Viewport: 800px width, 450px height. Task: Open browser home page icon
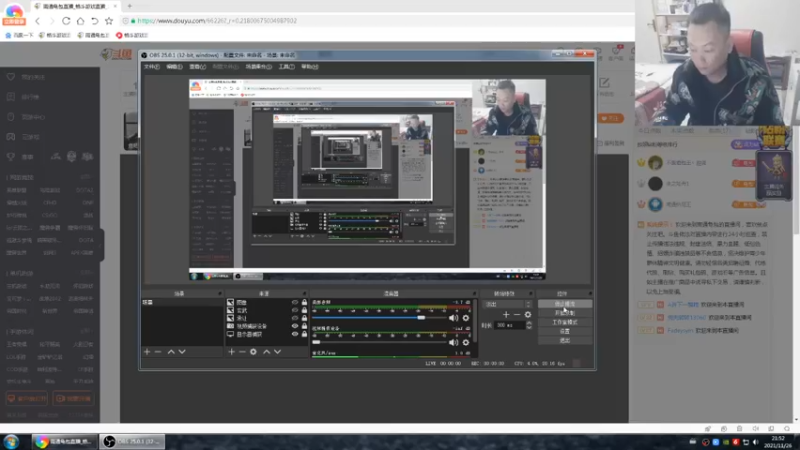coord(80,21)
